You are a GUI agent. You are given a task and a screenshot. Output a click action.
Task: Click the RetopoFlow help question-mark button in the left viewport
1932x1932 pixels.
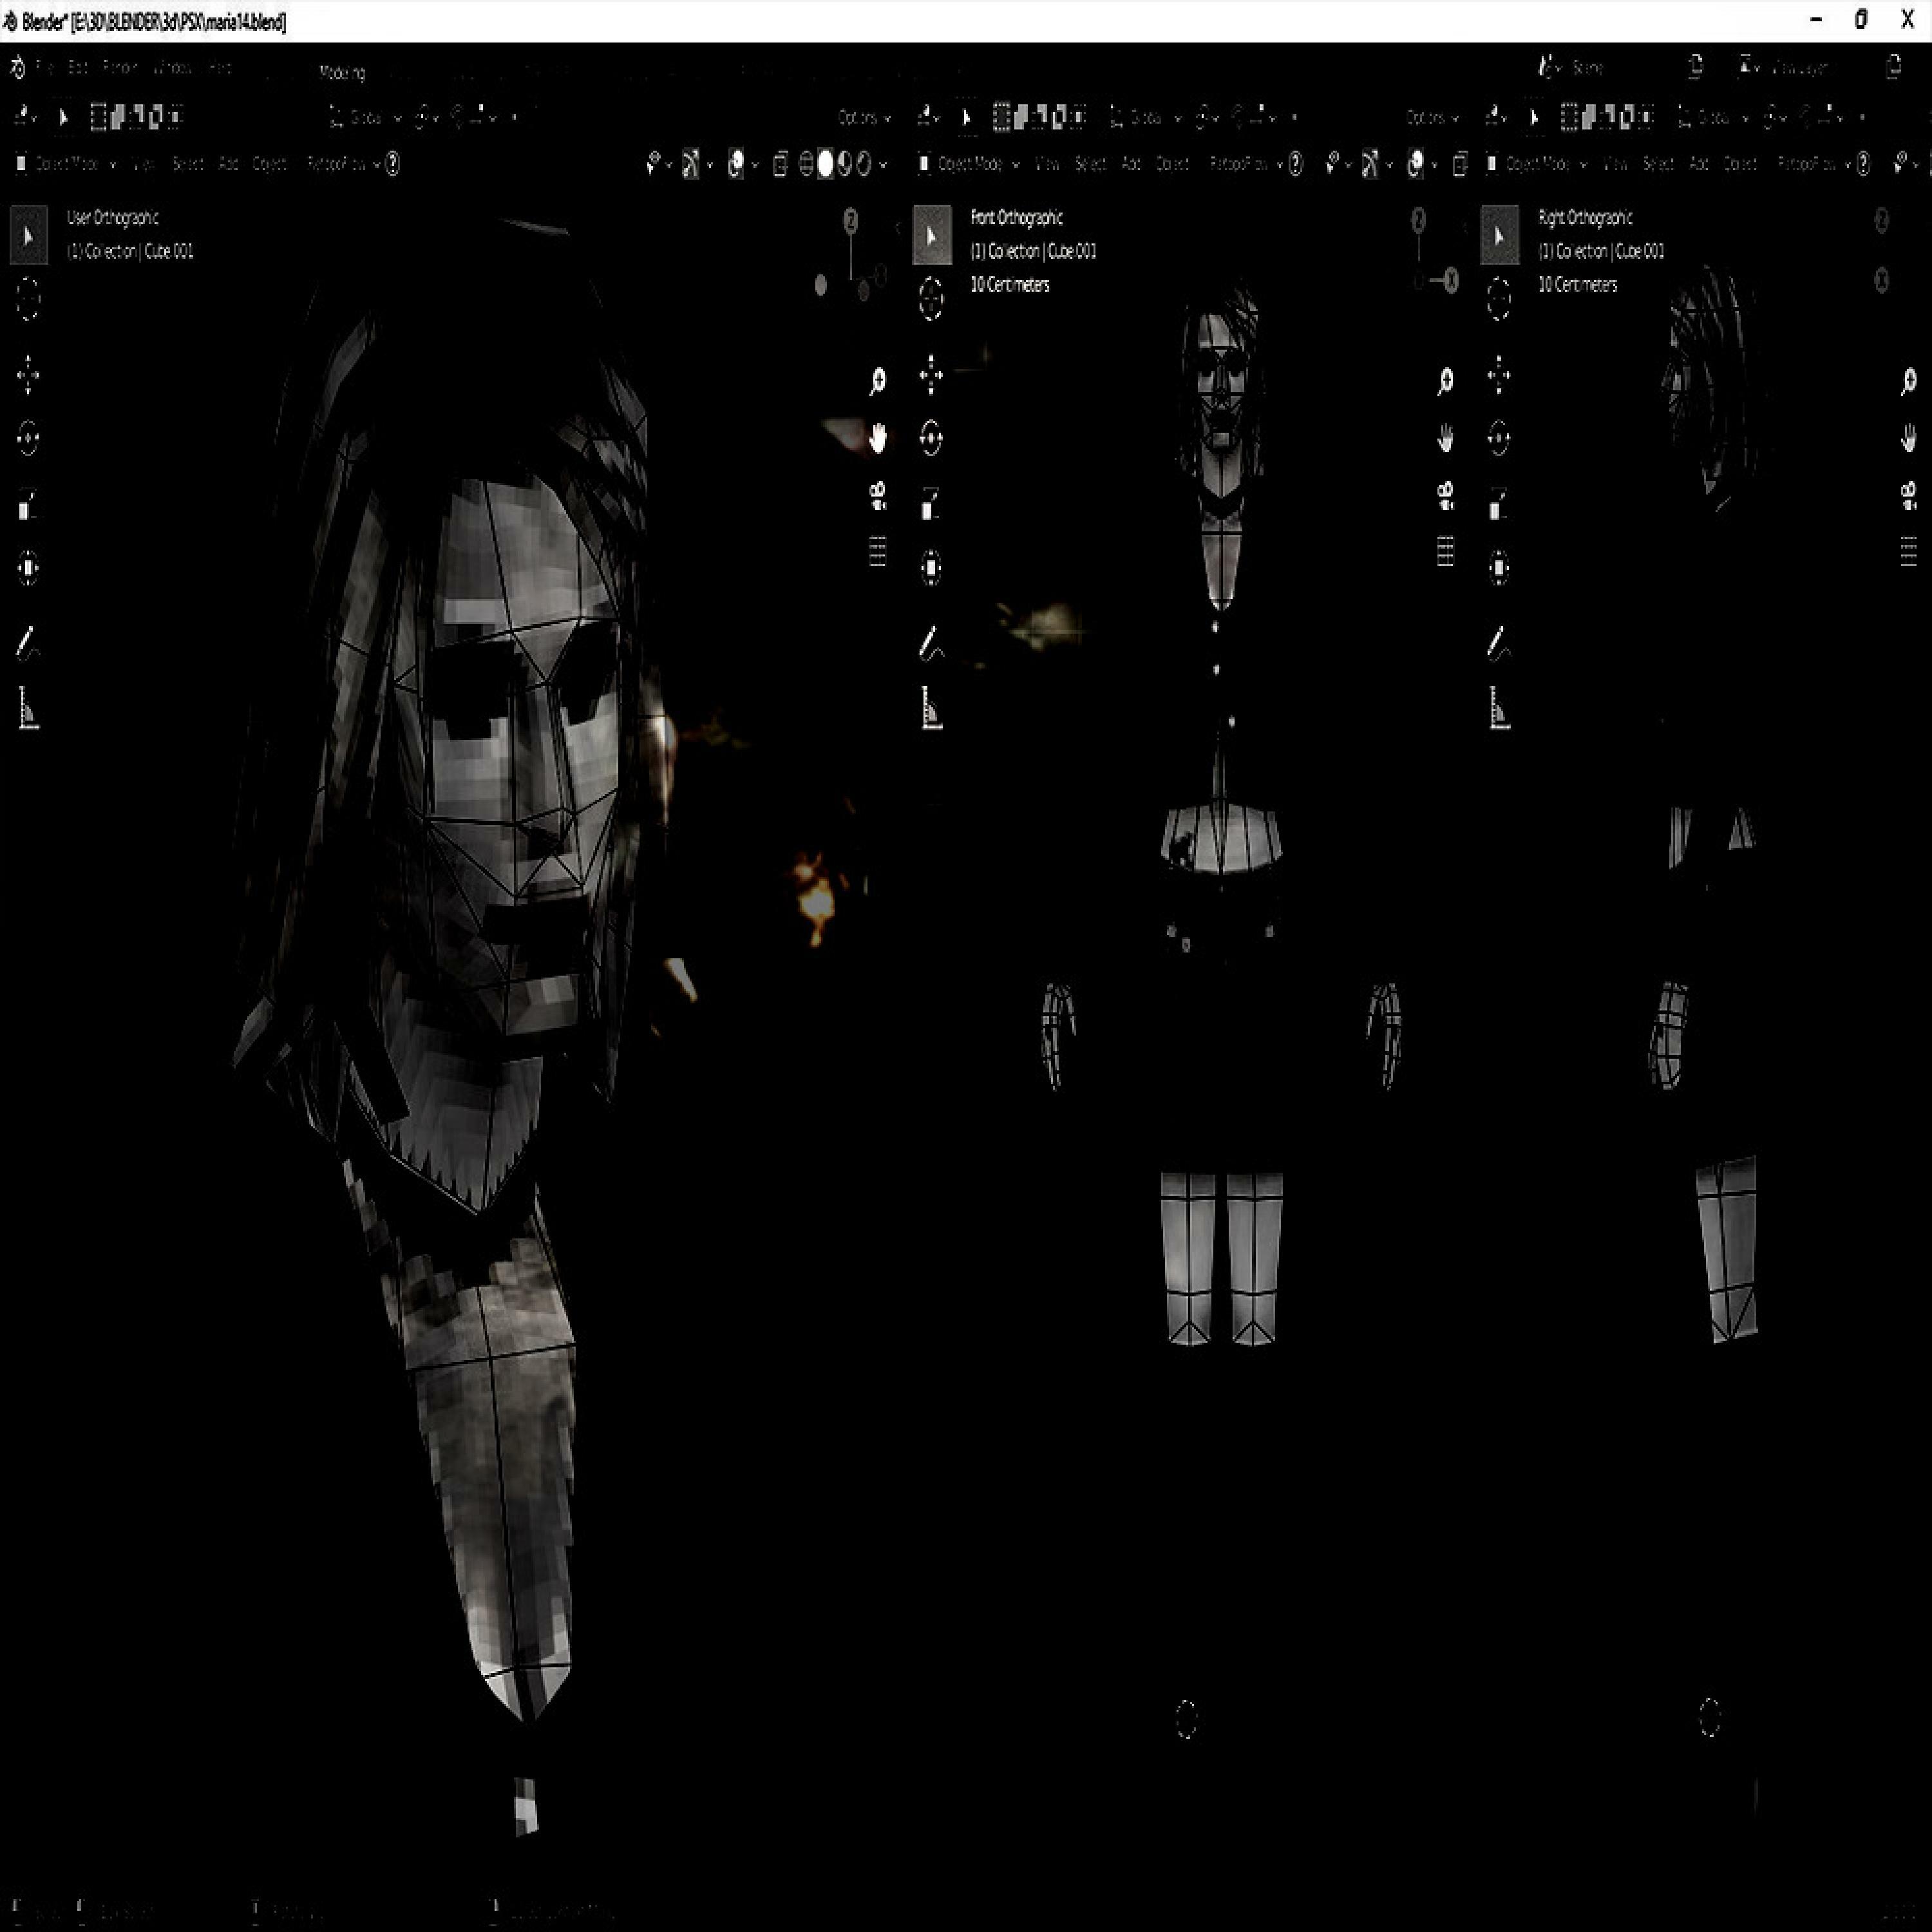tap(393, 164)
